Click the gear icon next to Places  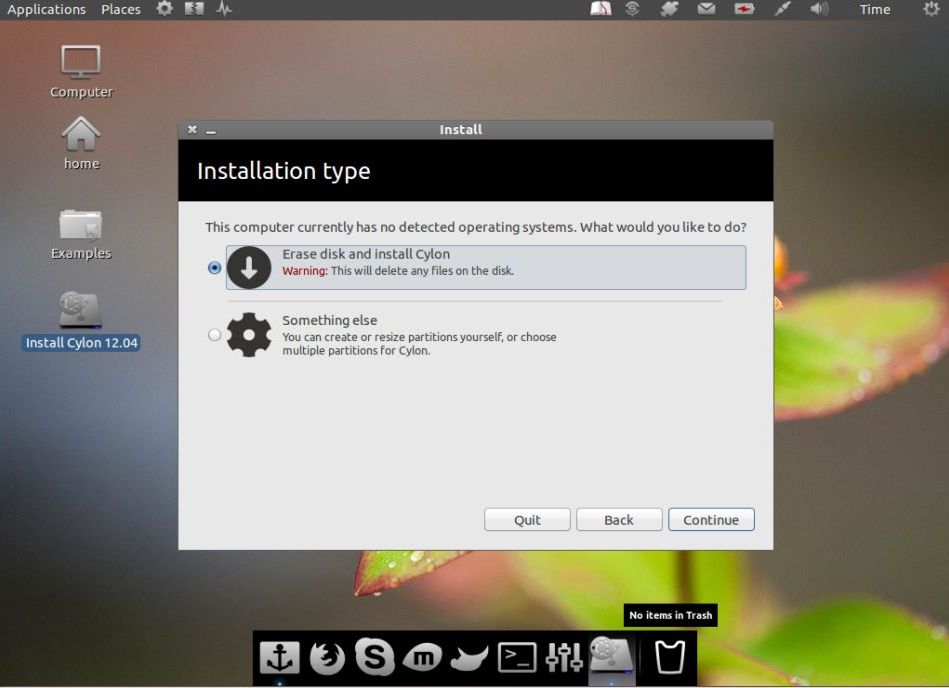tap(165, 9)
